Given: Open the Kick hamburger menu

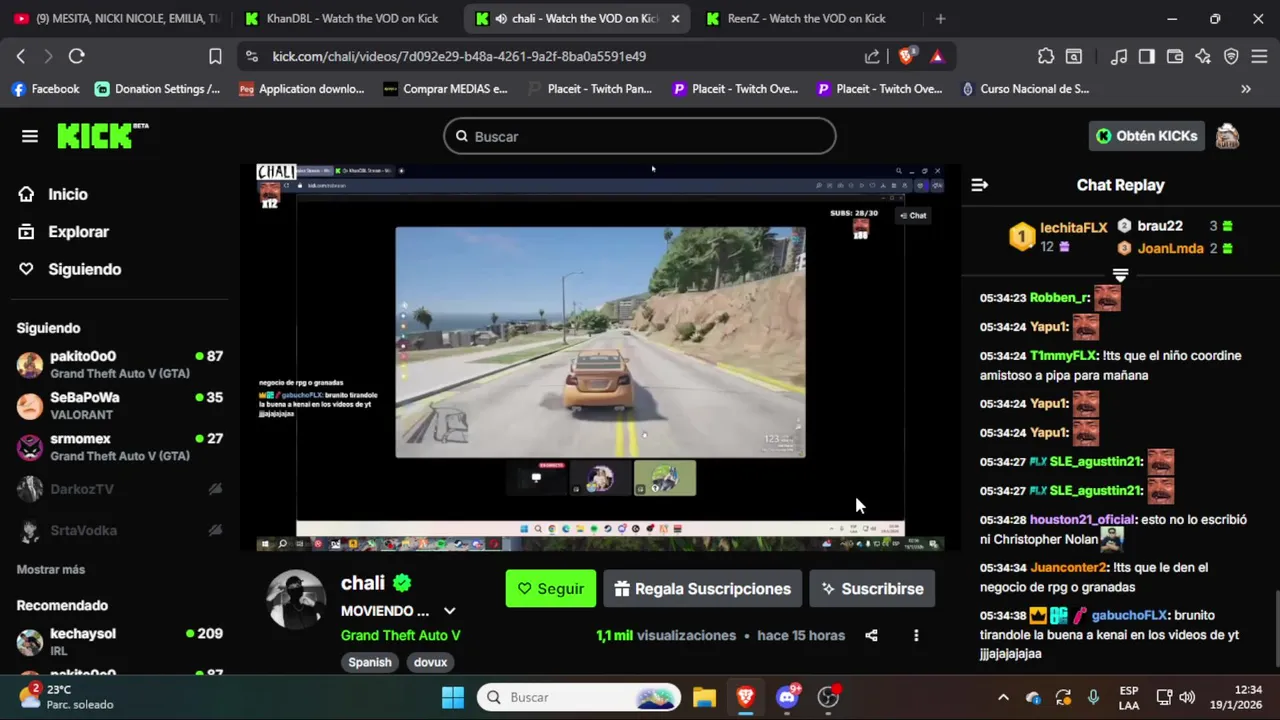Looking at the screenshot, I should point(30,136).
